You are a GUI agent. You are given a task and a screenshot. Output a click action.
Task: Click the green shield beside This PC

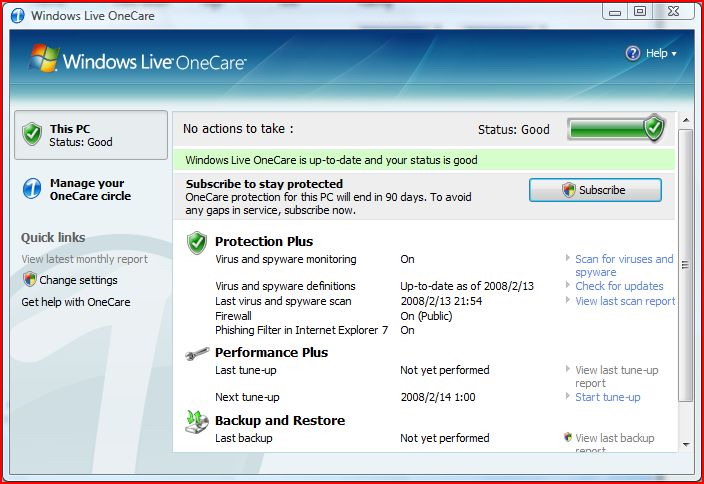(x=32, y=134)
